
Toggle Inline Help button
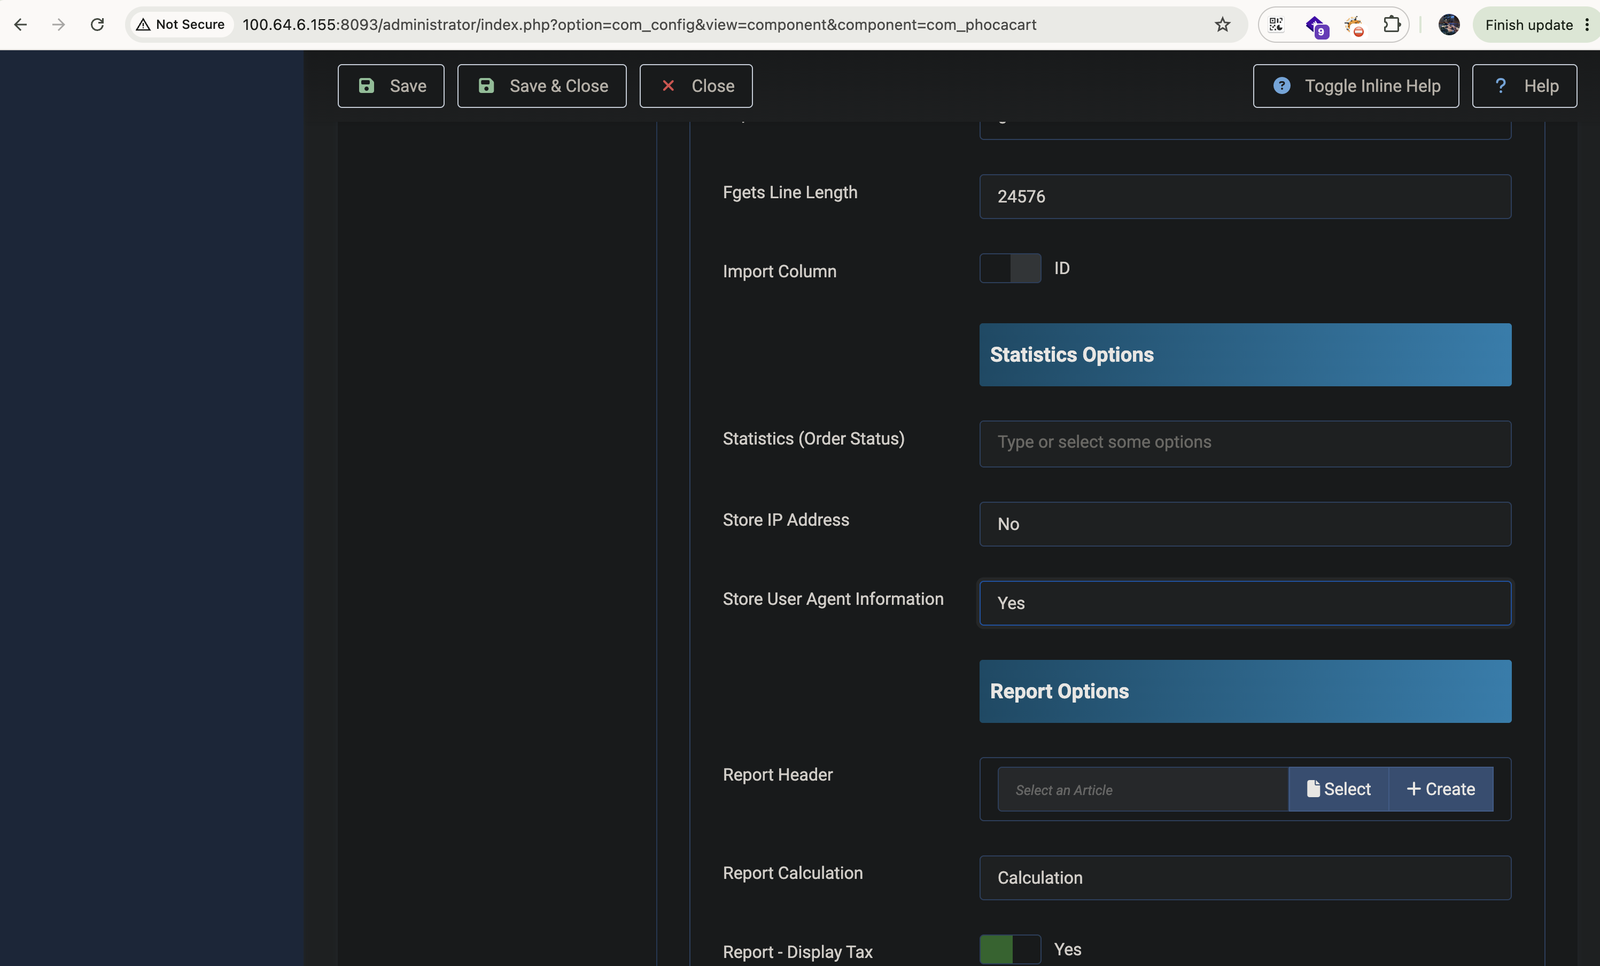pos(1356,86)
